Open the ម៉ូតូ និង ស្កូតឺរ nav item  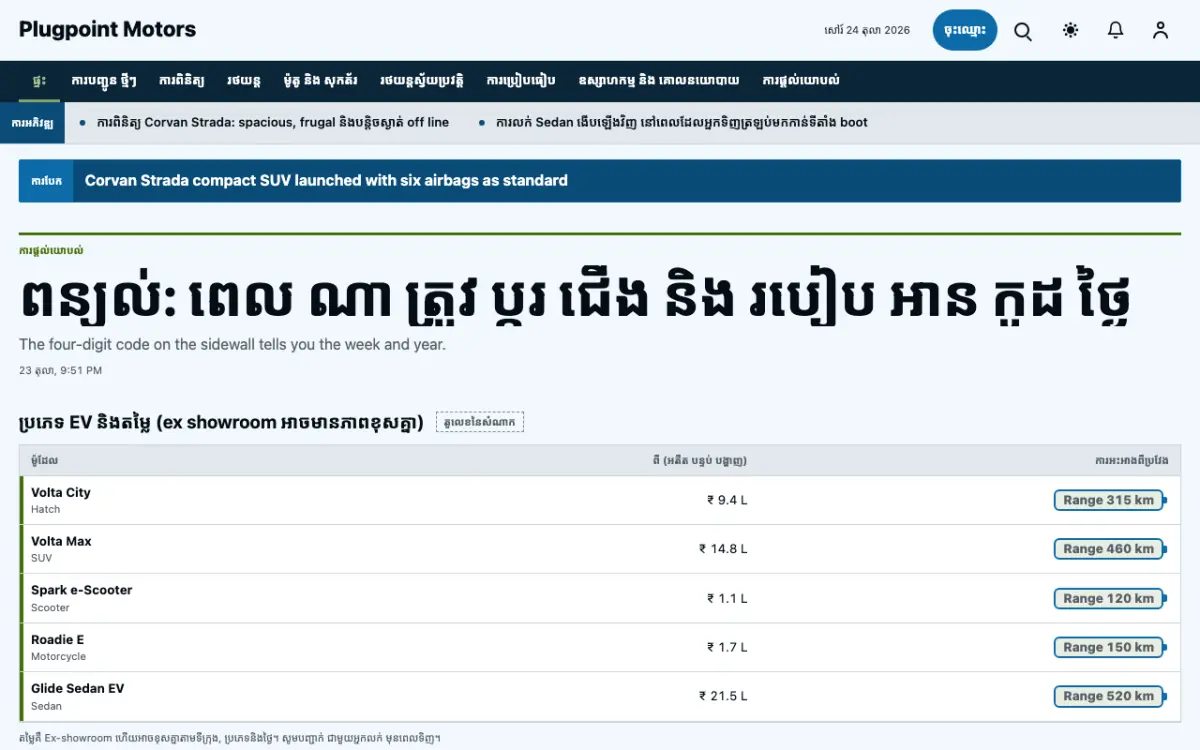pyautogui.click(x=318, y=81)
